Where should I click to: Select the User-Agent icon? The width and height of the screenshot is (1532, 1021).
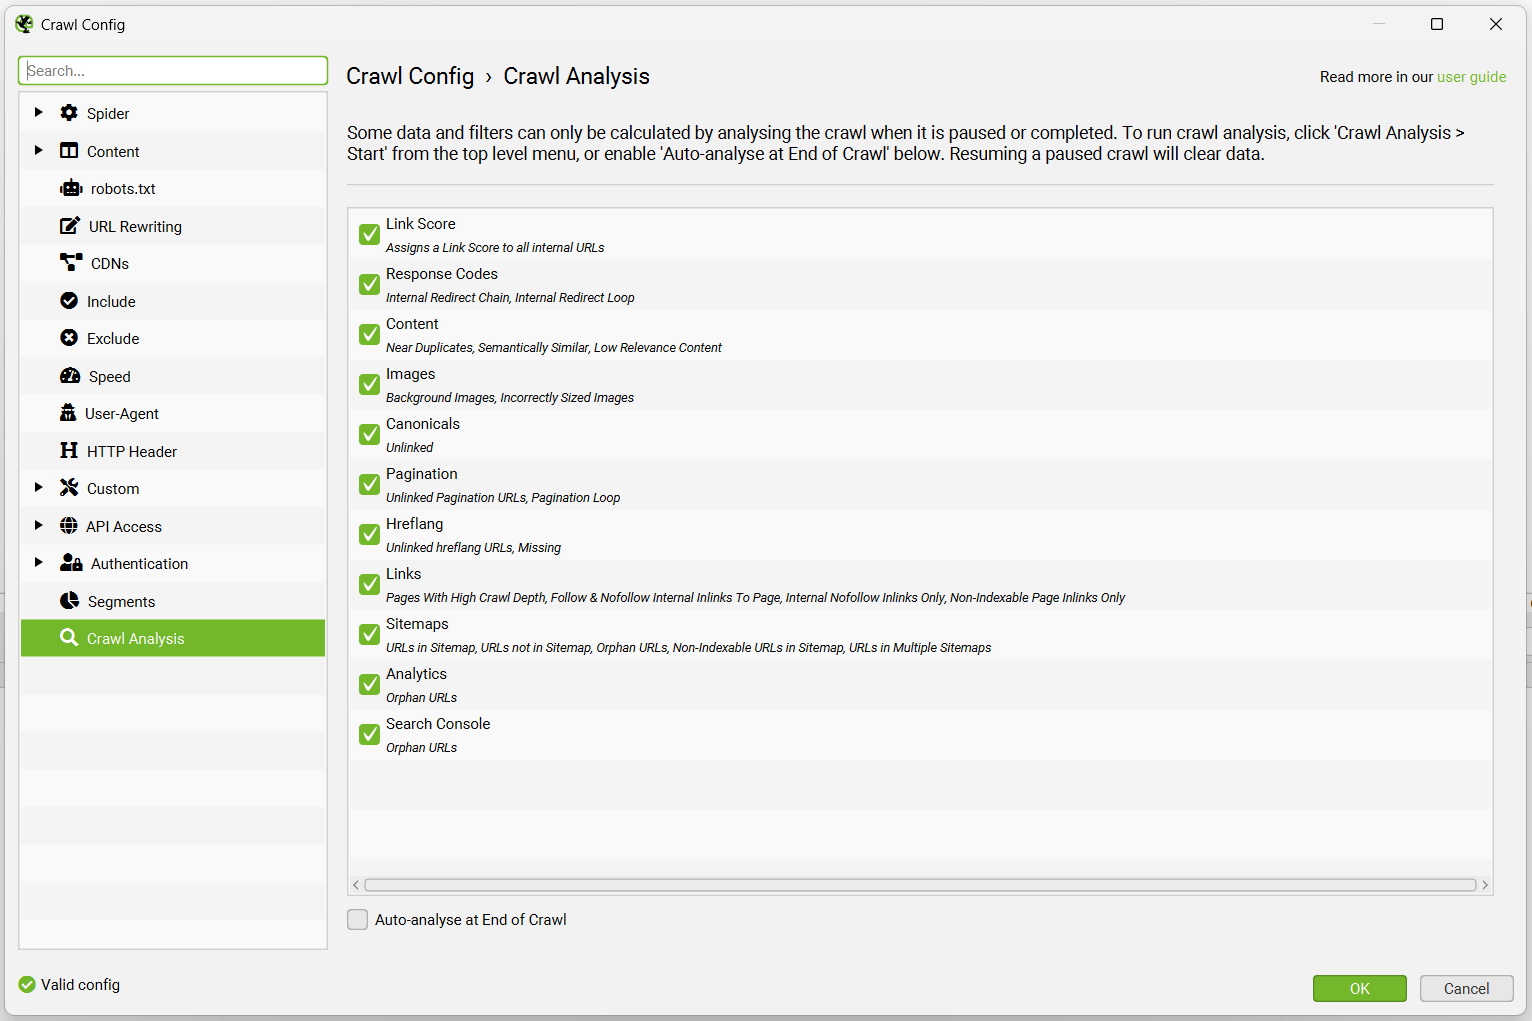[x=69, y=413]
